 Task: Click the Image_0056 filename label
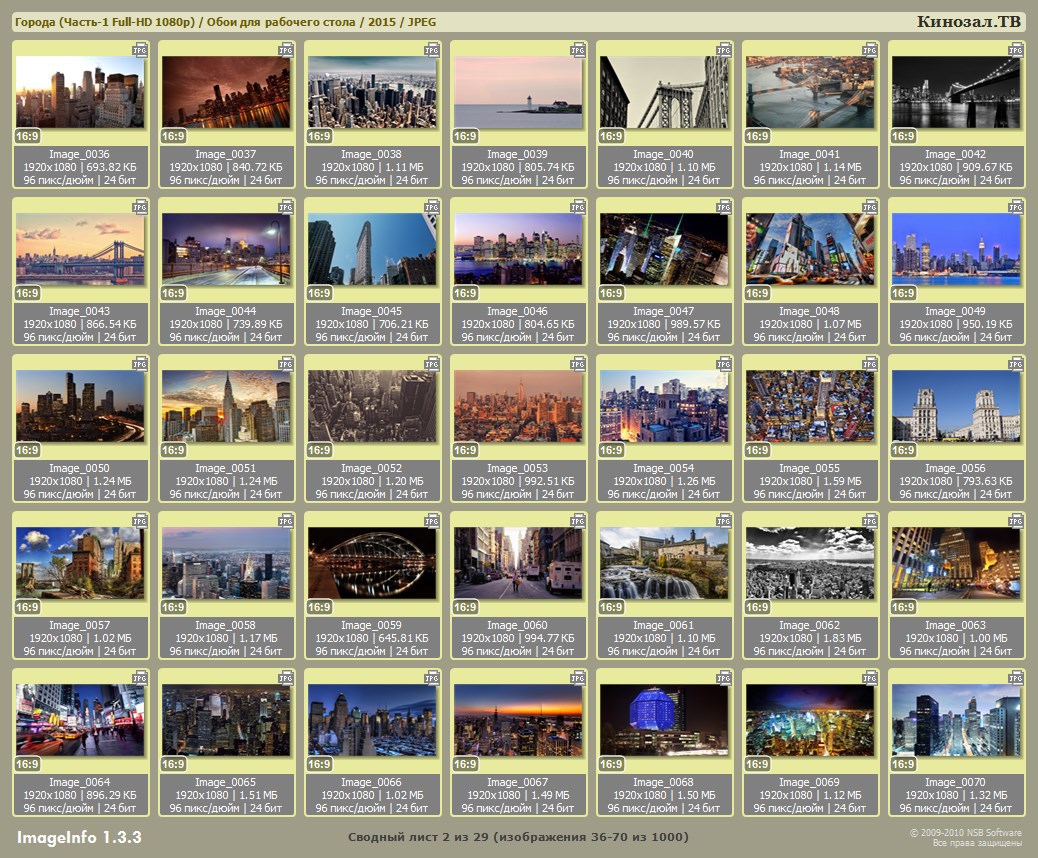pos(955,468)
